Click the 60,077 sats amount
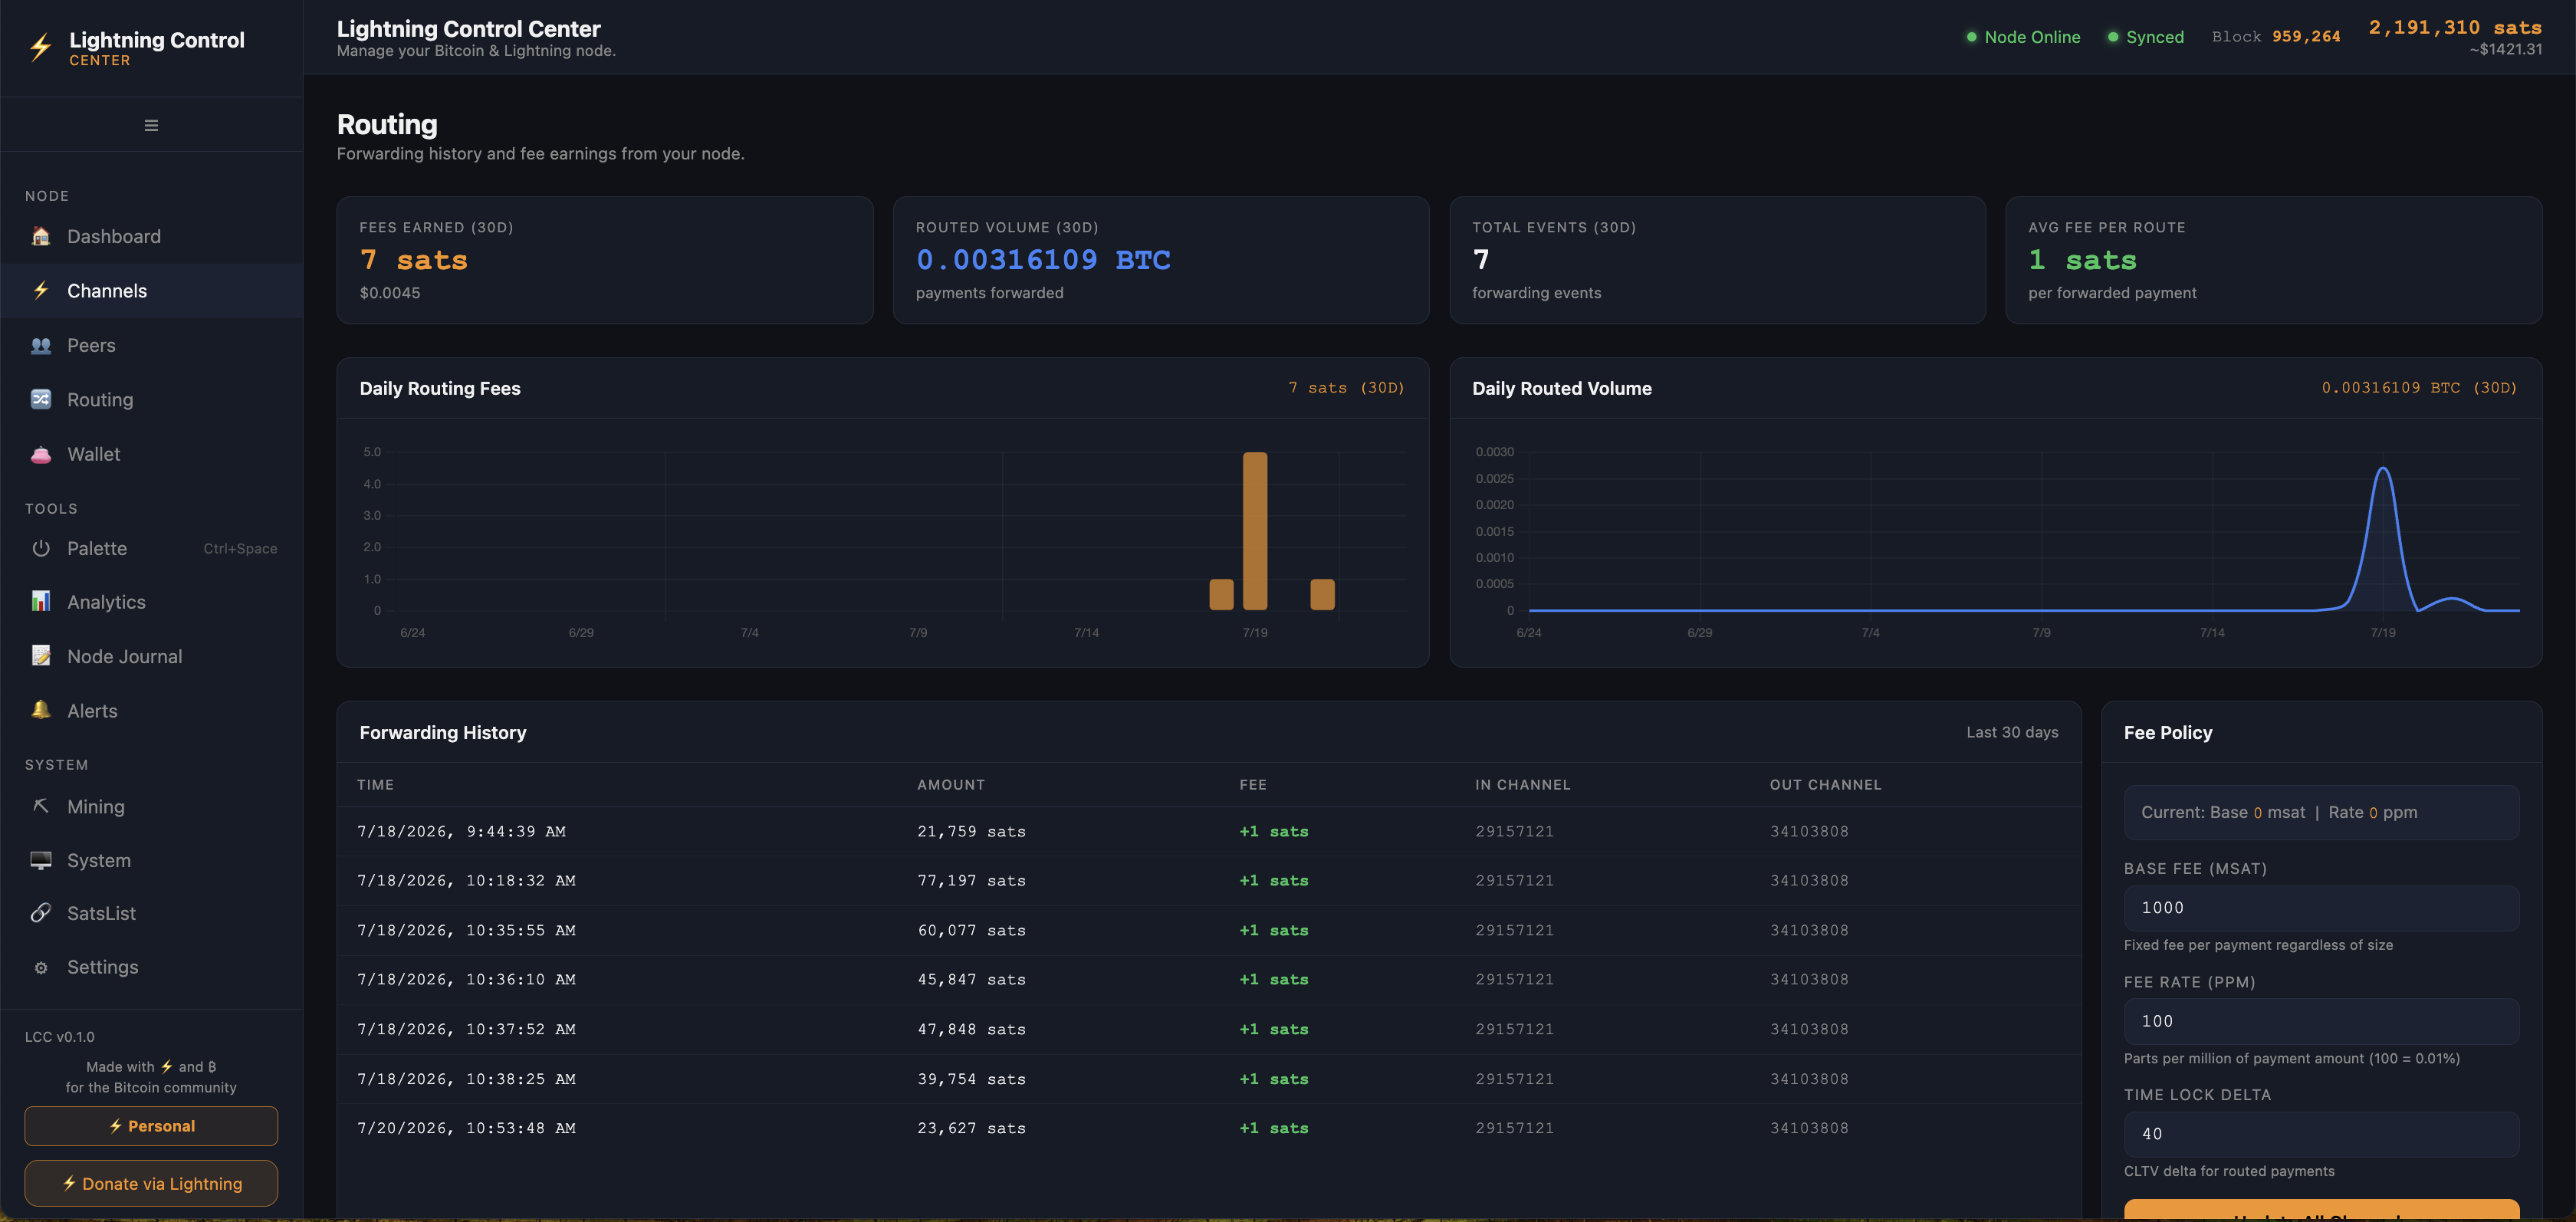Screen dimensions: 2576x1222 pyautogui.click(x=972, y=930)
